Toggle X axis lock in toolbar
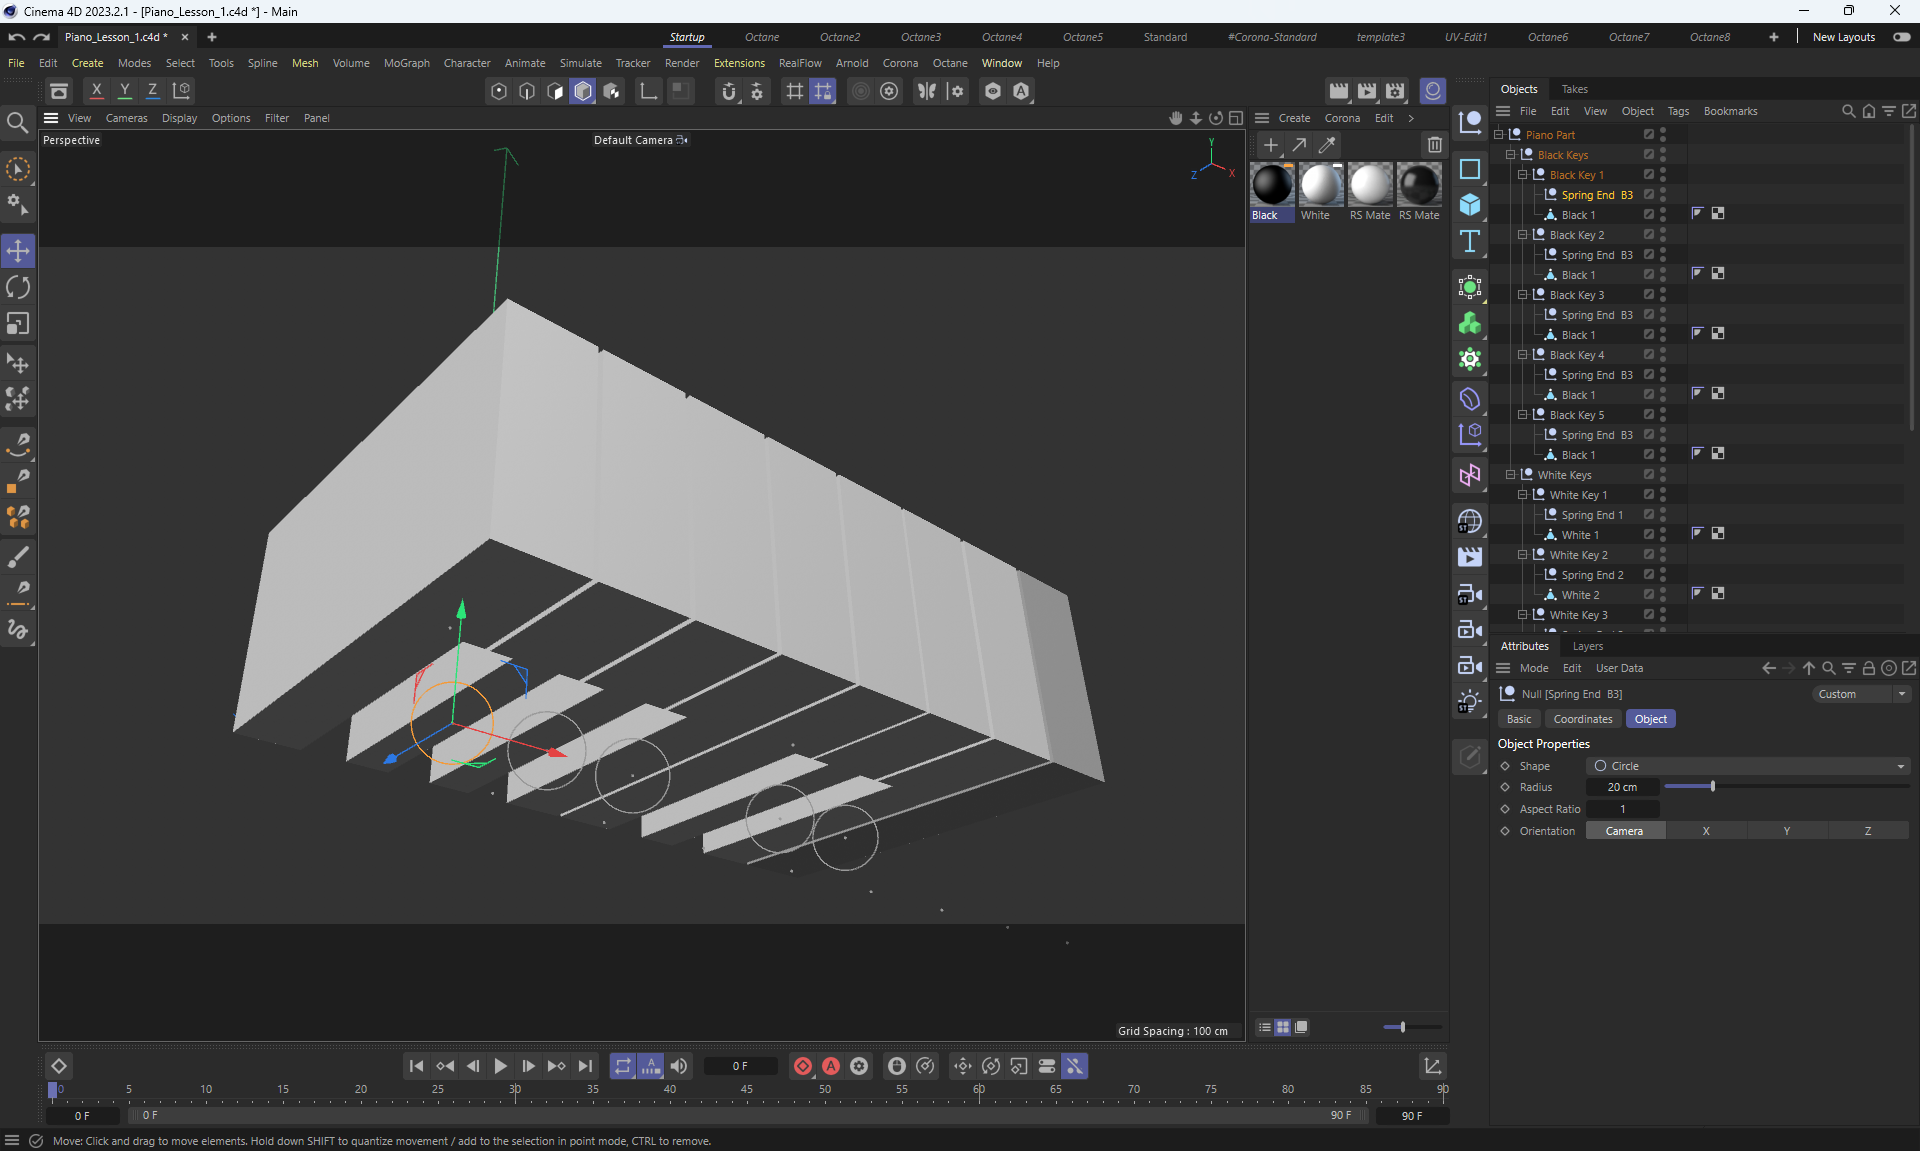1920x1151 pixels. (x=96, y=91)
